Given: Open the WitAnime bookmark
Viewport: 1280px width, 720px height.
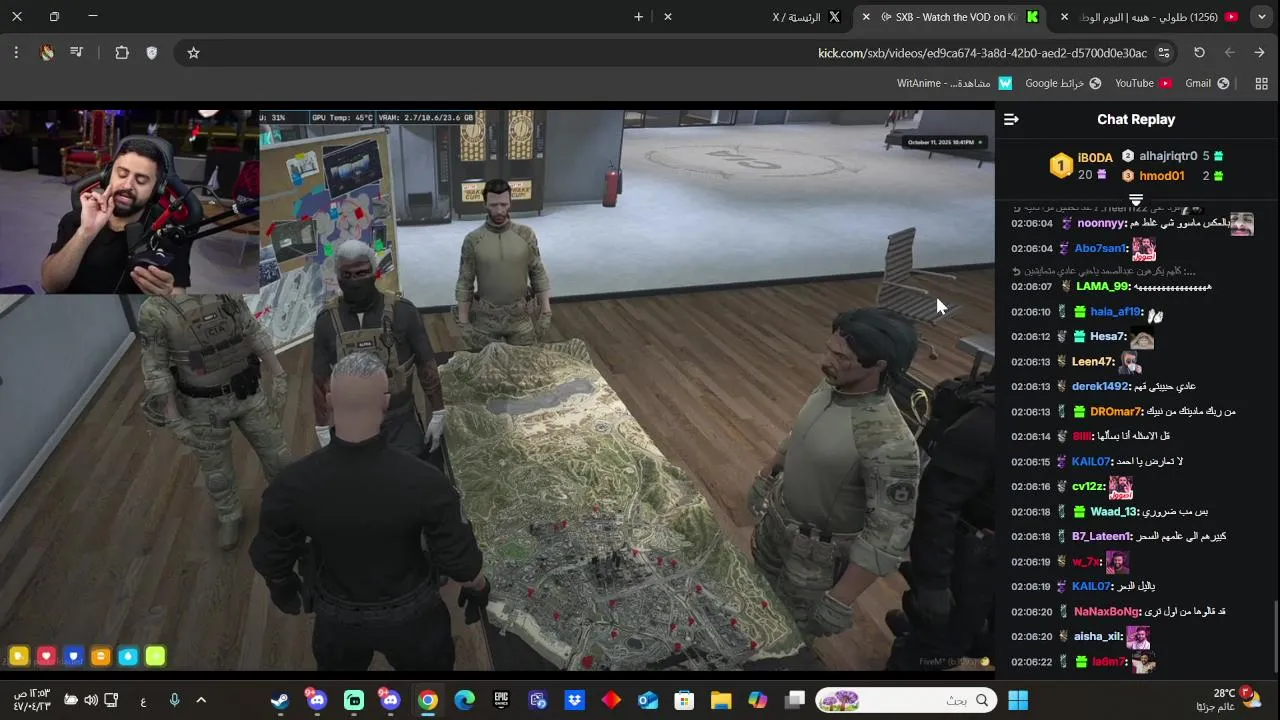Looking at the screenshot, I should coord(955,84).
